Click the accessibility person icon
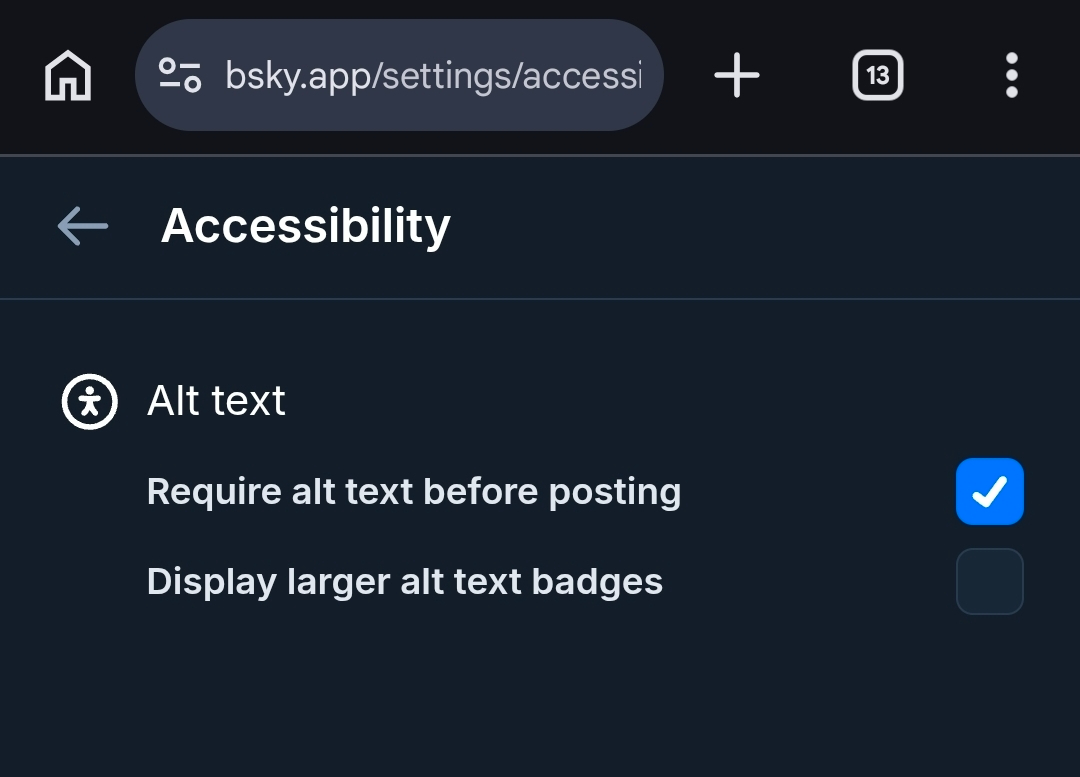The height and width of the screenshot is (777, 1080). (89, 402)
